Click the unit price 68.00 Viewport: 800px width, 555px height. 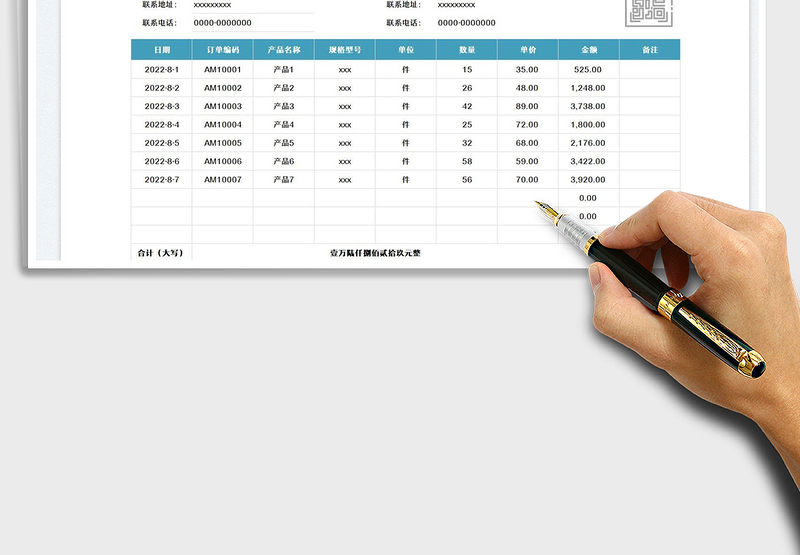point(527,143)
